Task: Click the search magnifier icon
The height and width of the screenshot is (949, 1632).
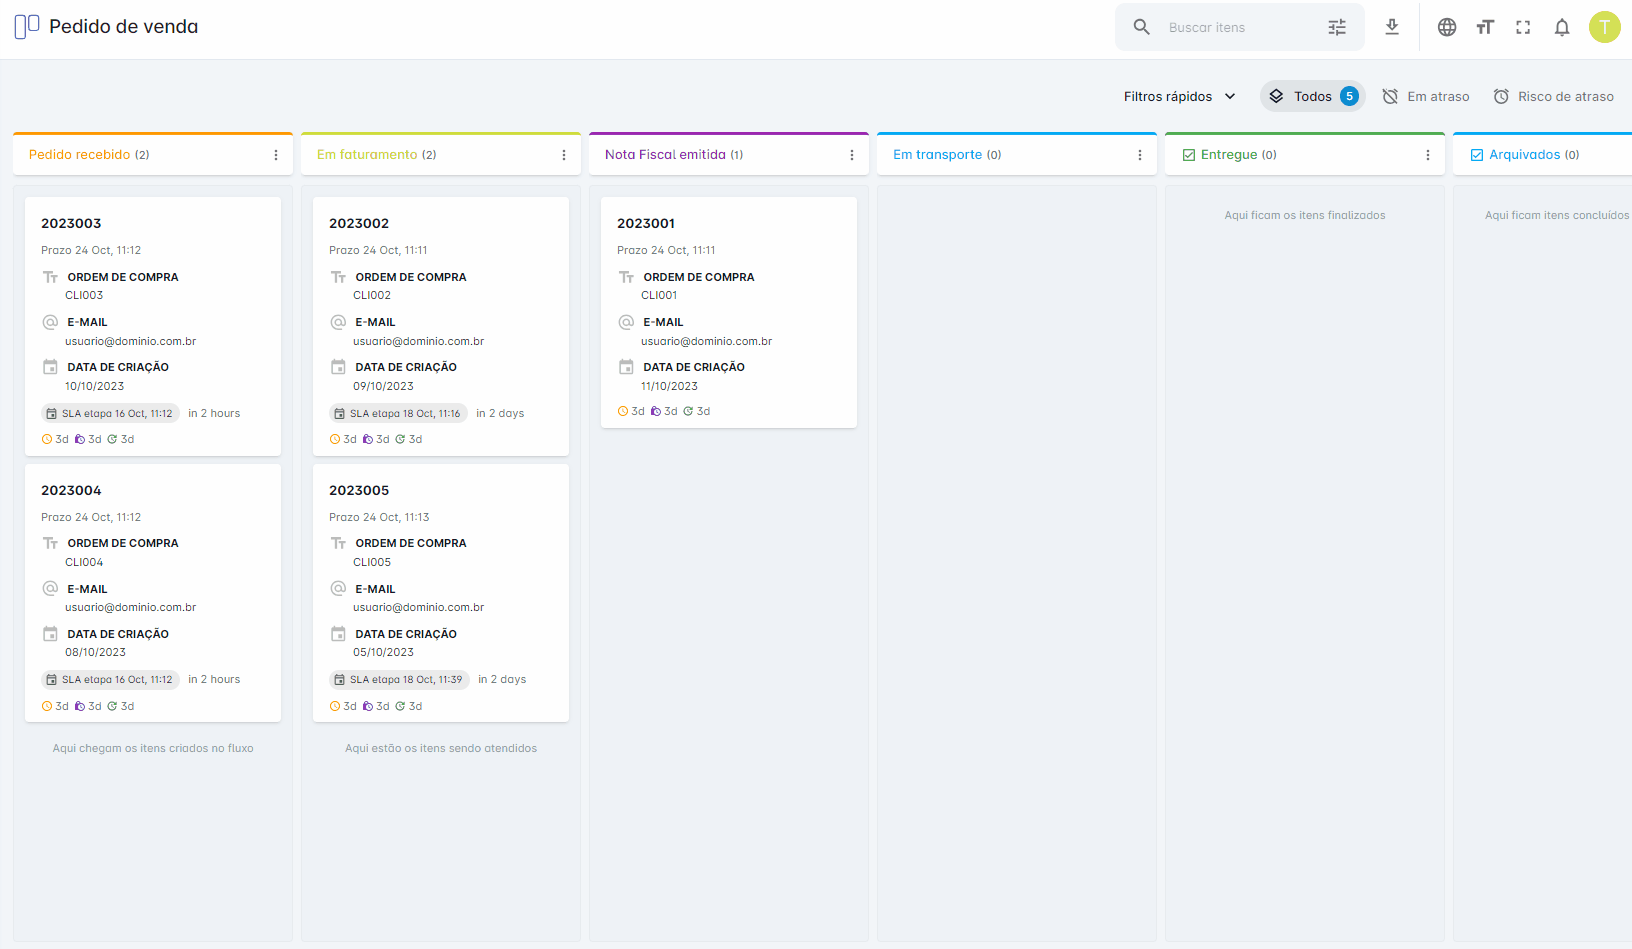Action: coord(1141,27)
